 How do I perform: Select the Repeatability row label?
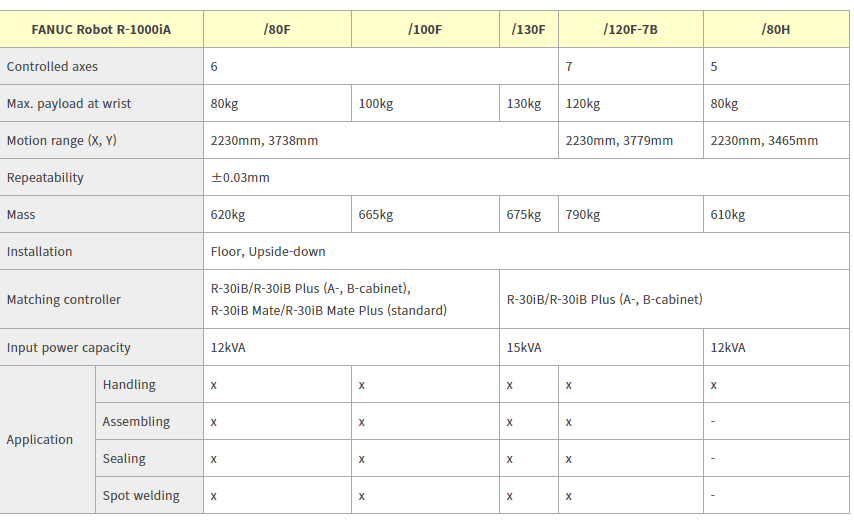(x=45, y=178)
